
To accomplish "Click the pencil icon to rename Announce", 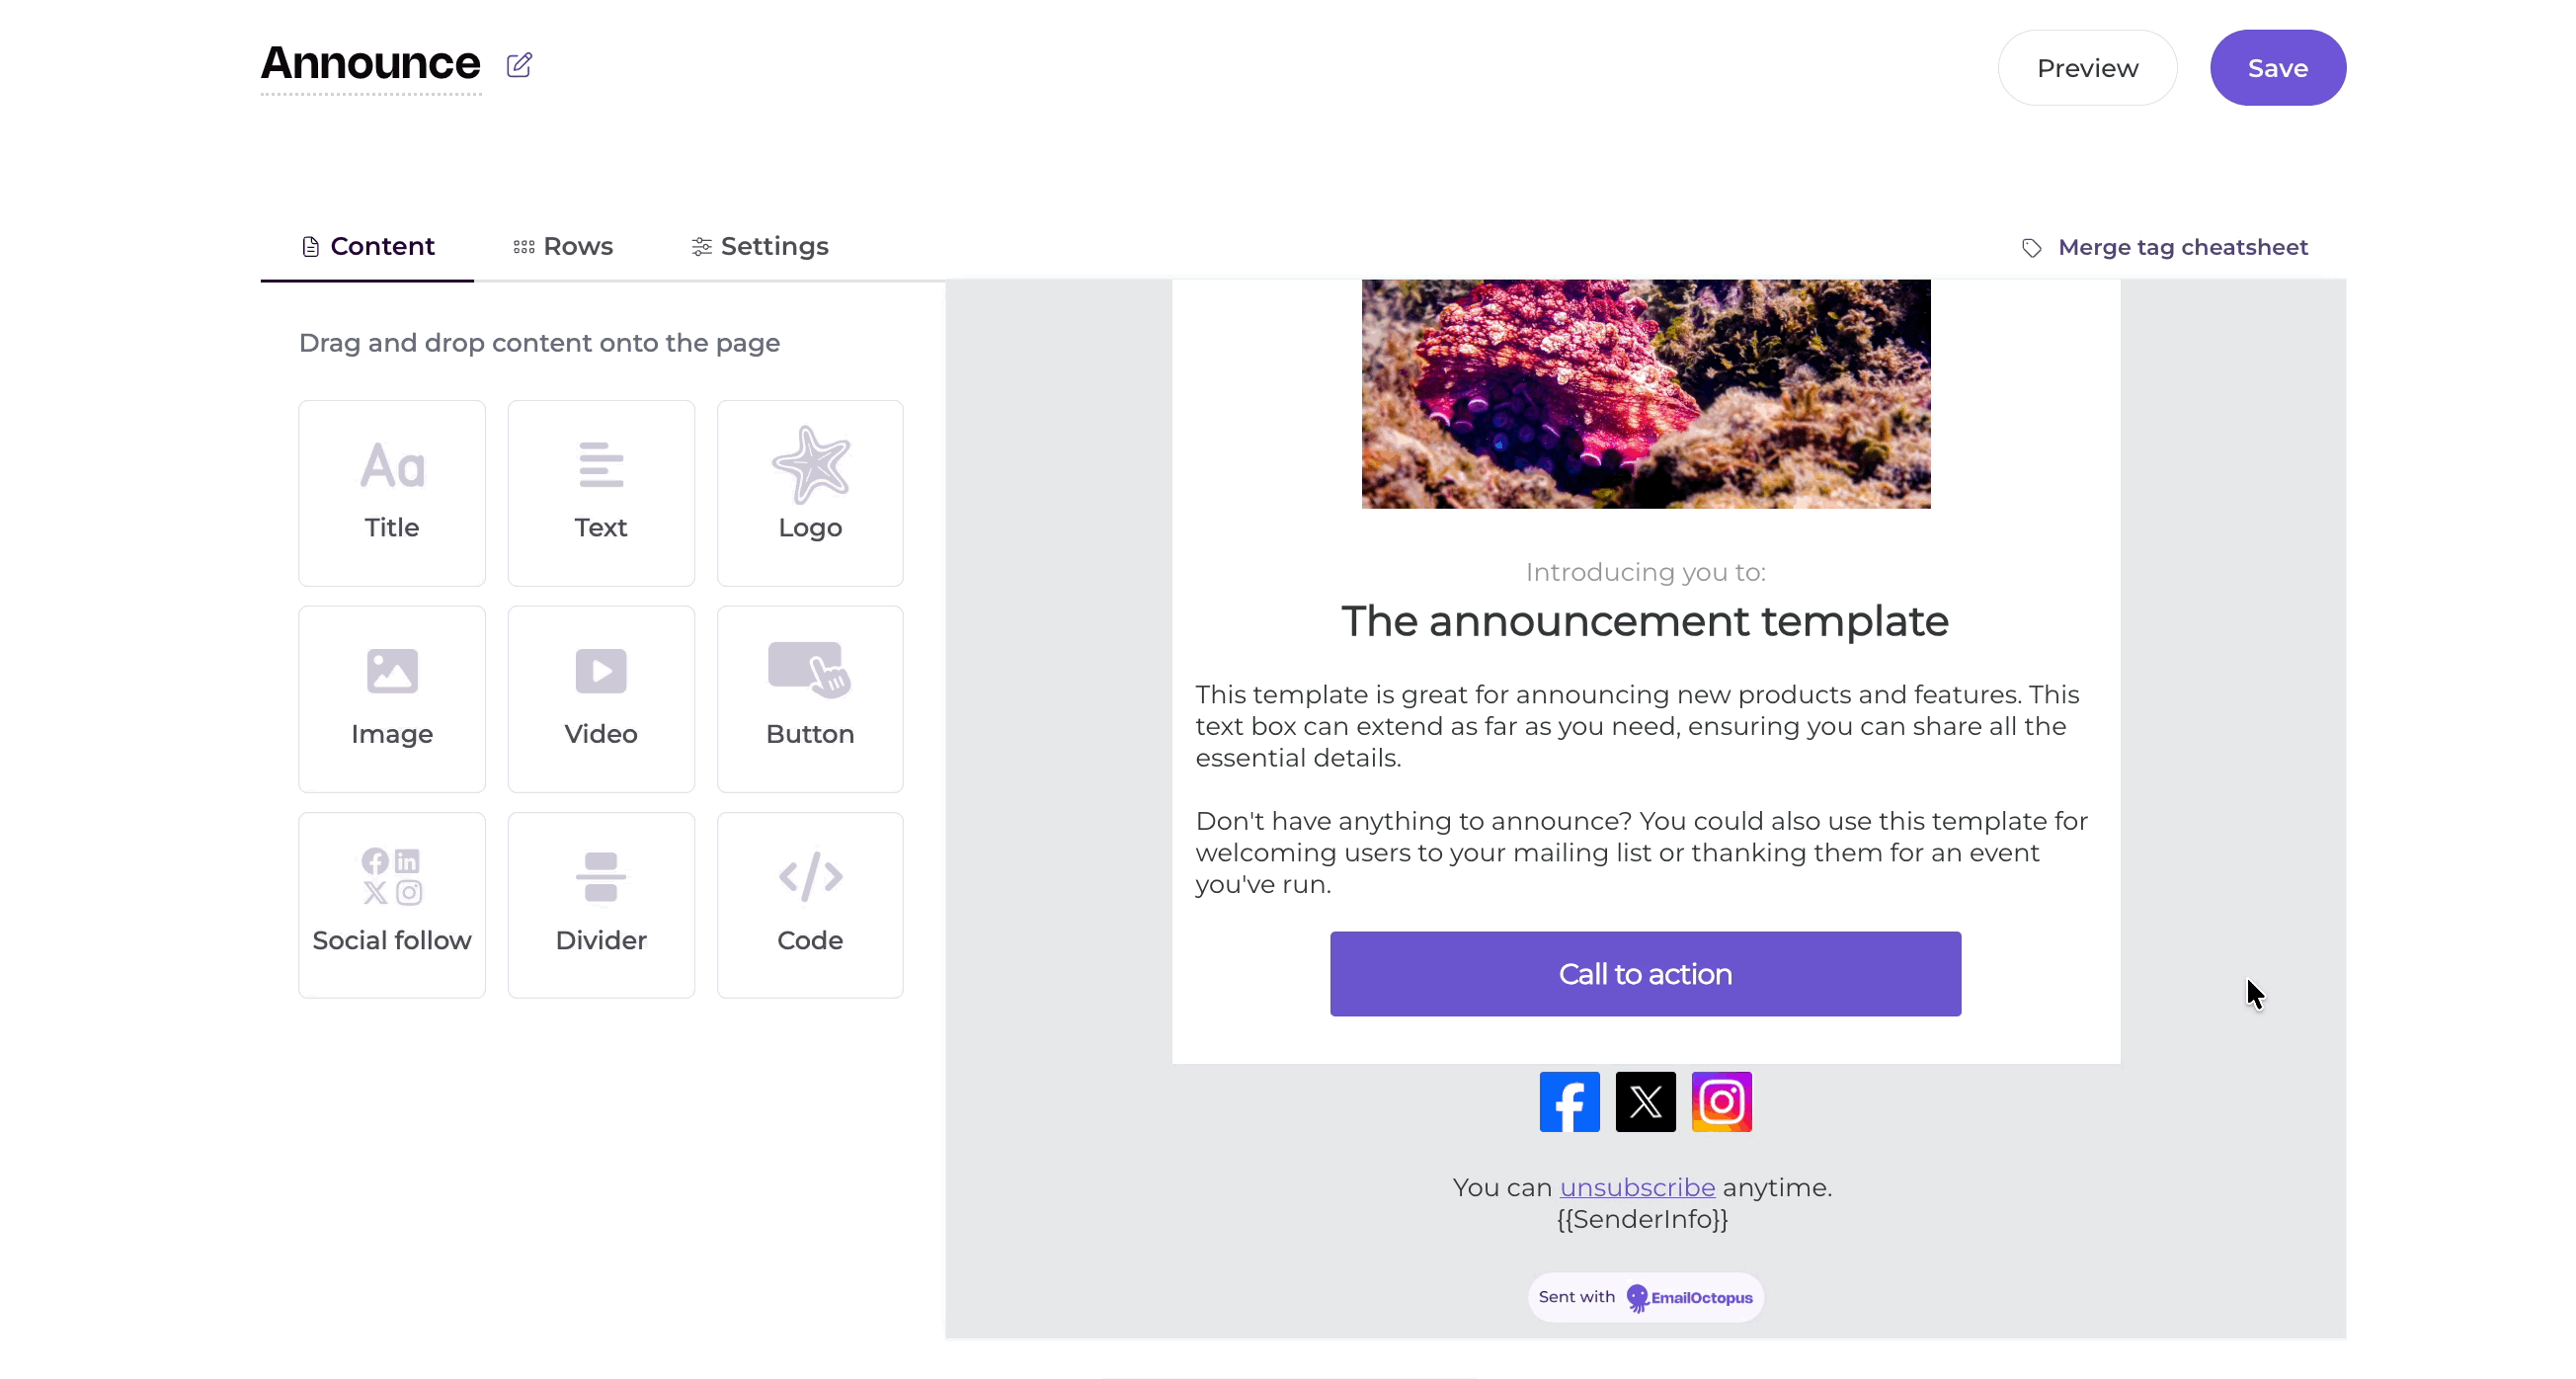I will click(520, 64).
